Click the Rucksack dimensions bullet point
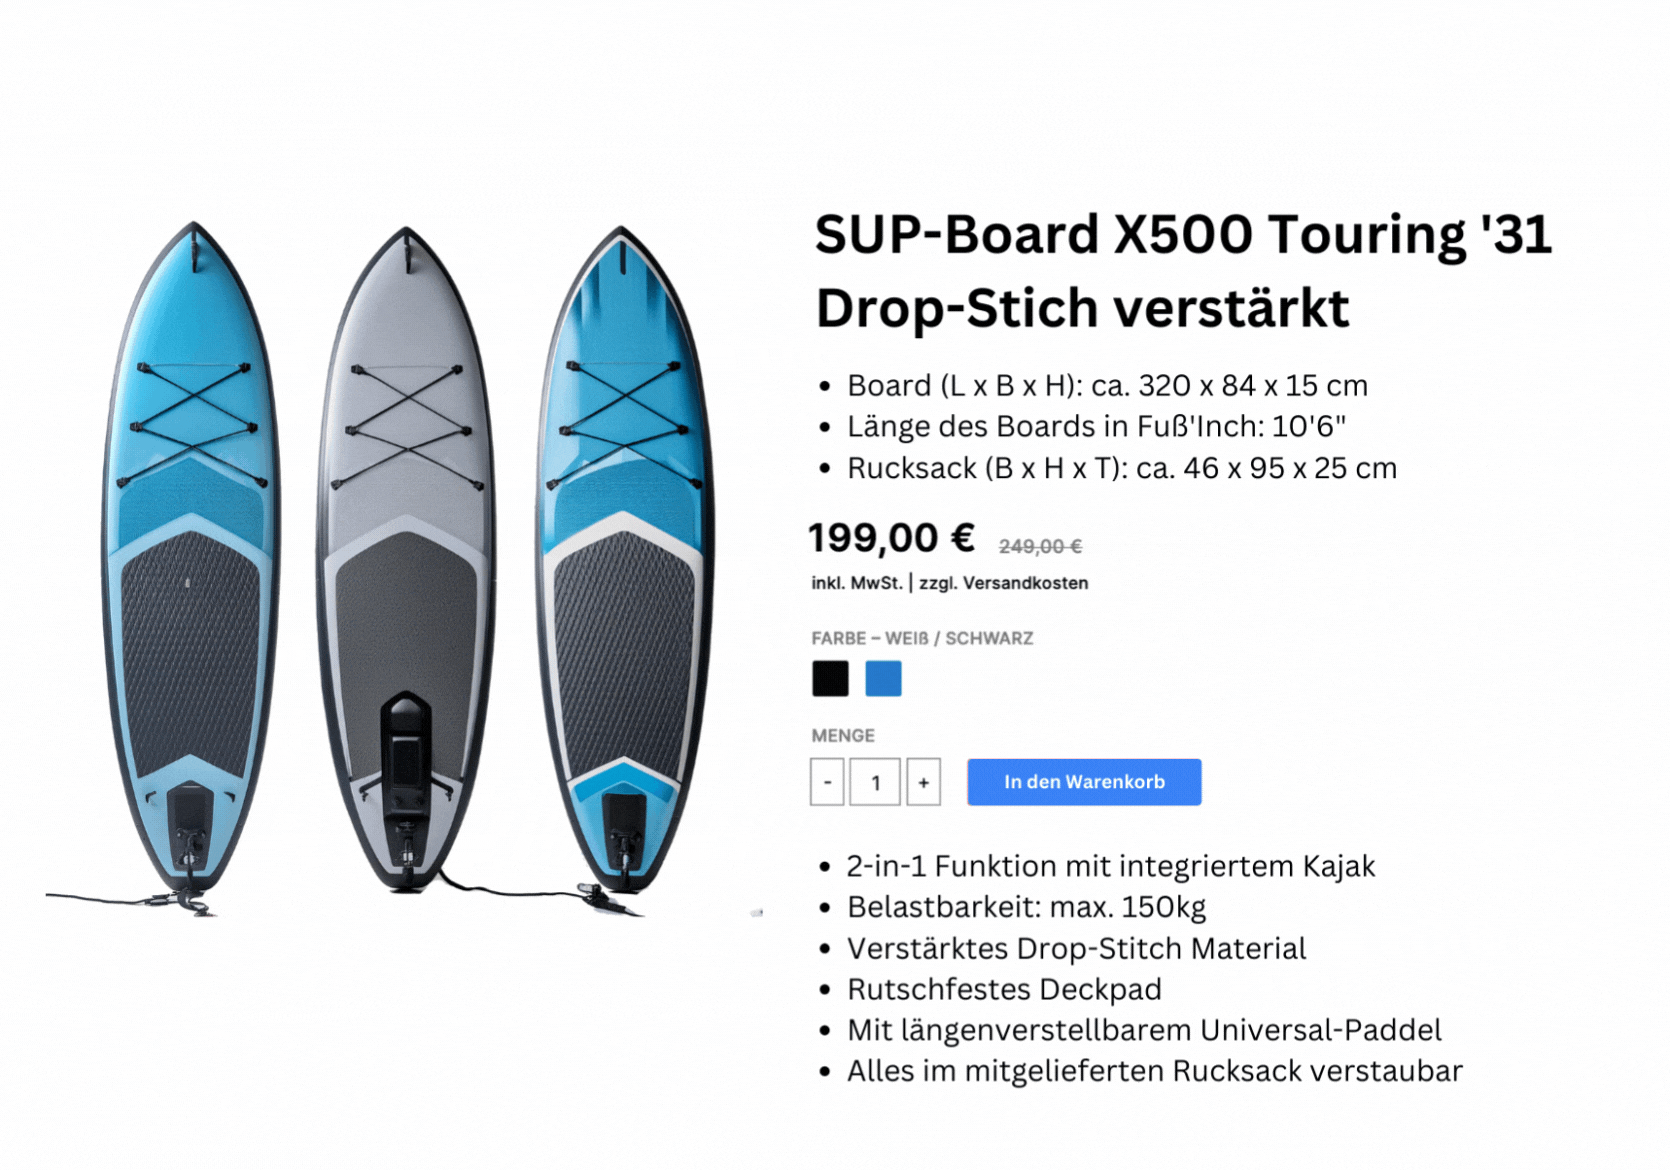 pos(1121,468)
